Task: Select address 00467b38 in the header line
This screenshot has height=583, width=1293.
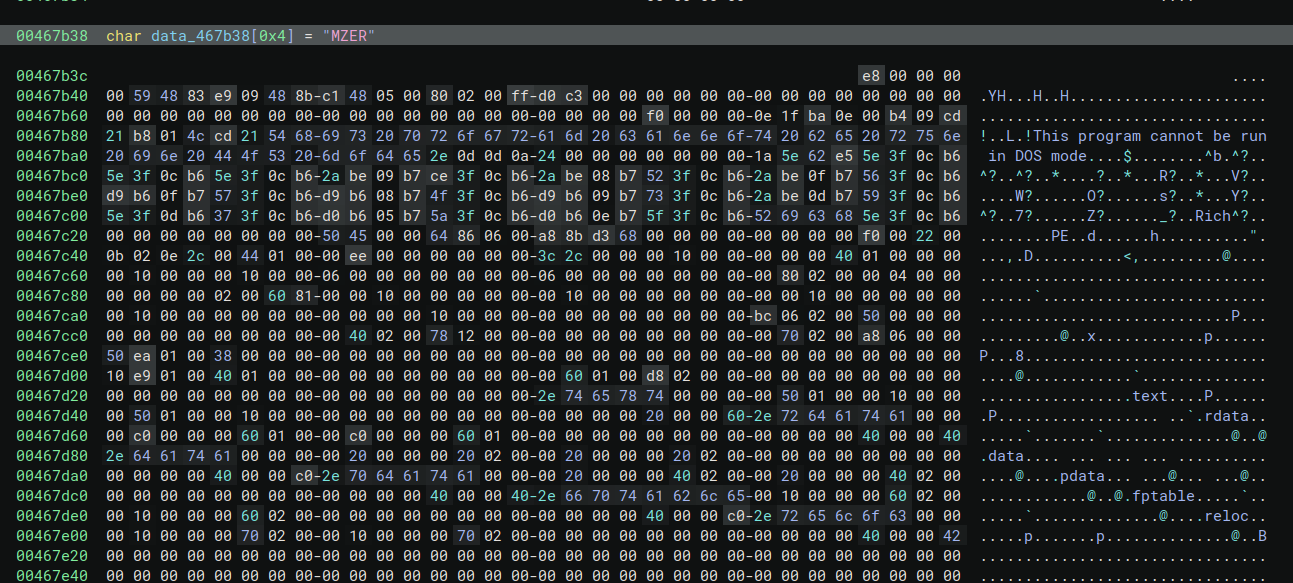Action: tap(52, 36)
